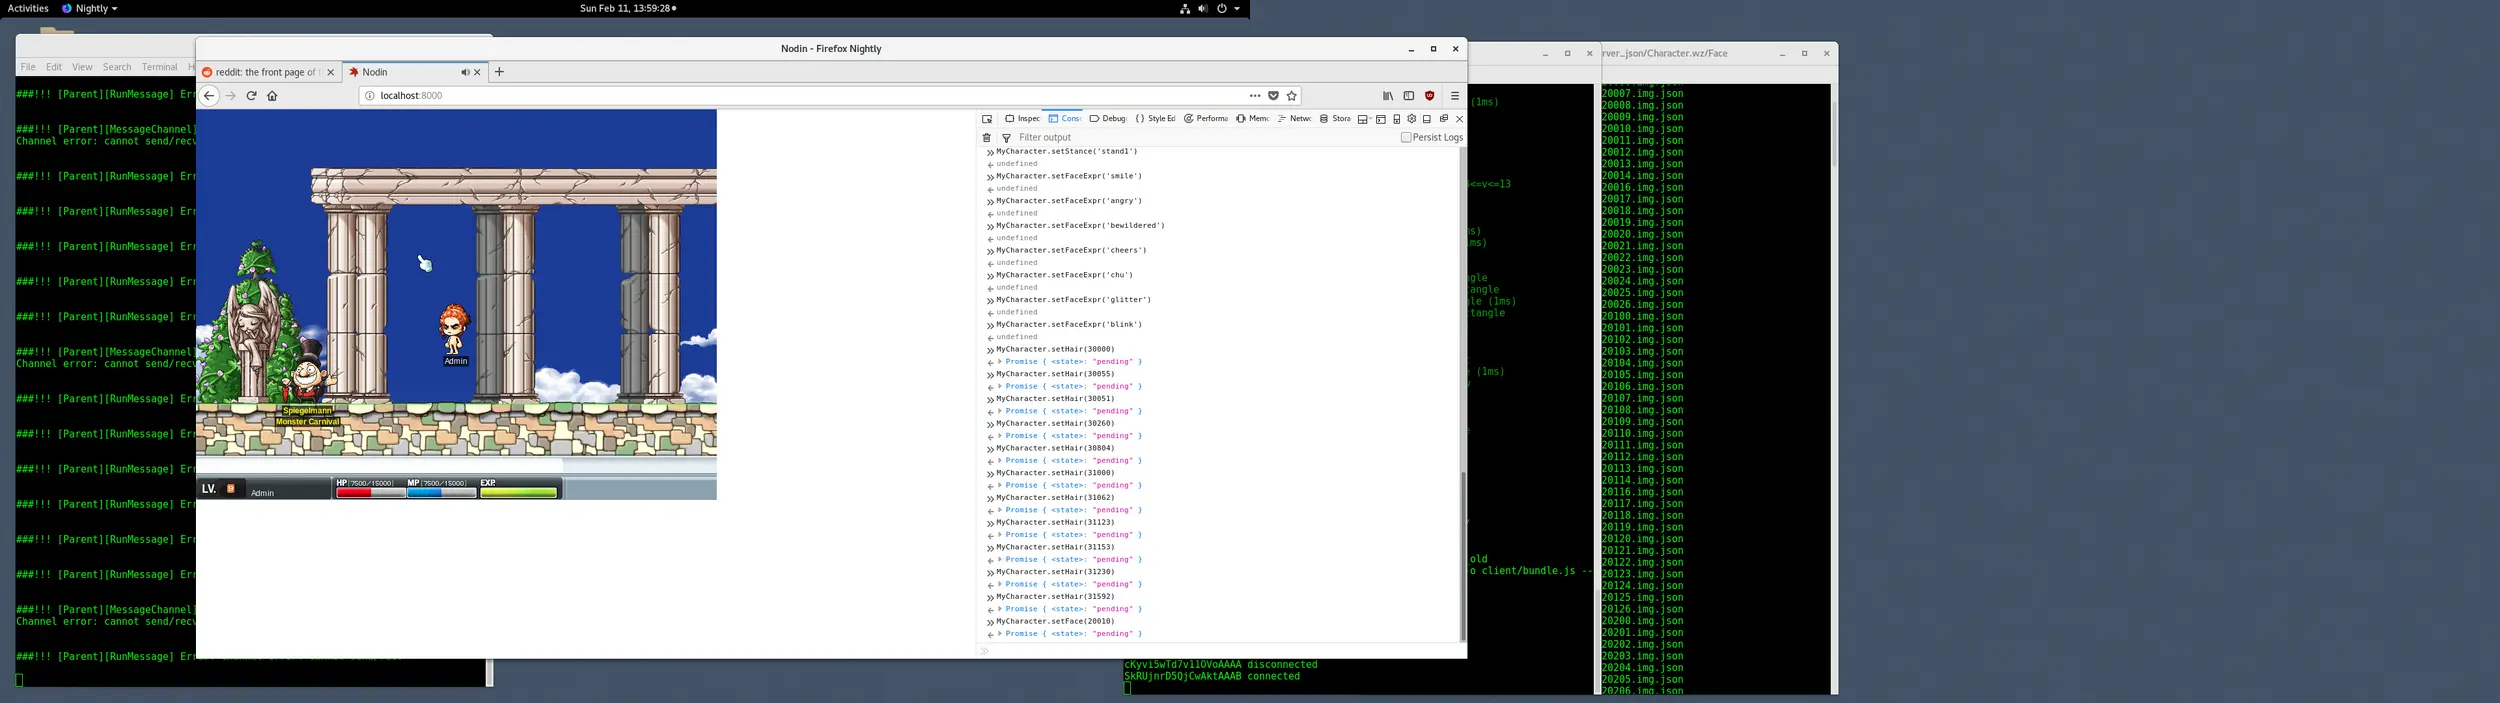
Task: Reload the localhost page
Action: click(252, 96)
